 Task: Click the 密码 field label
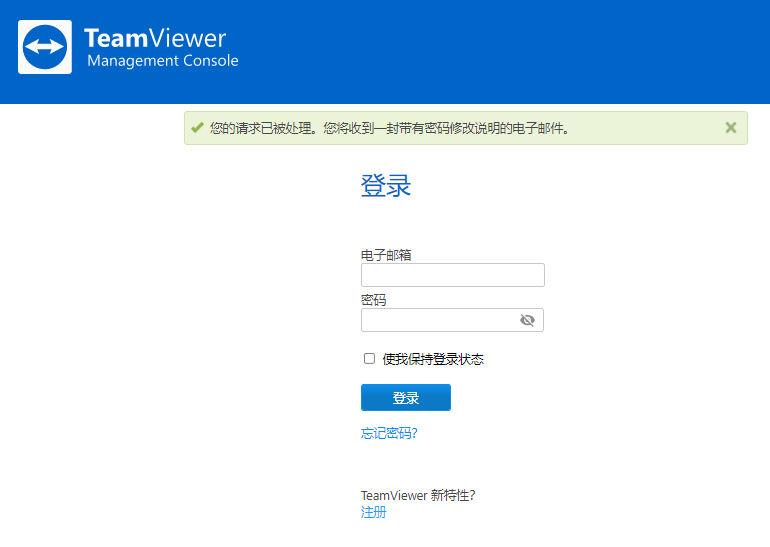[373, 300]
